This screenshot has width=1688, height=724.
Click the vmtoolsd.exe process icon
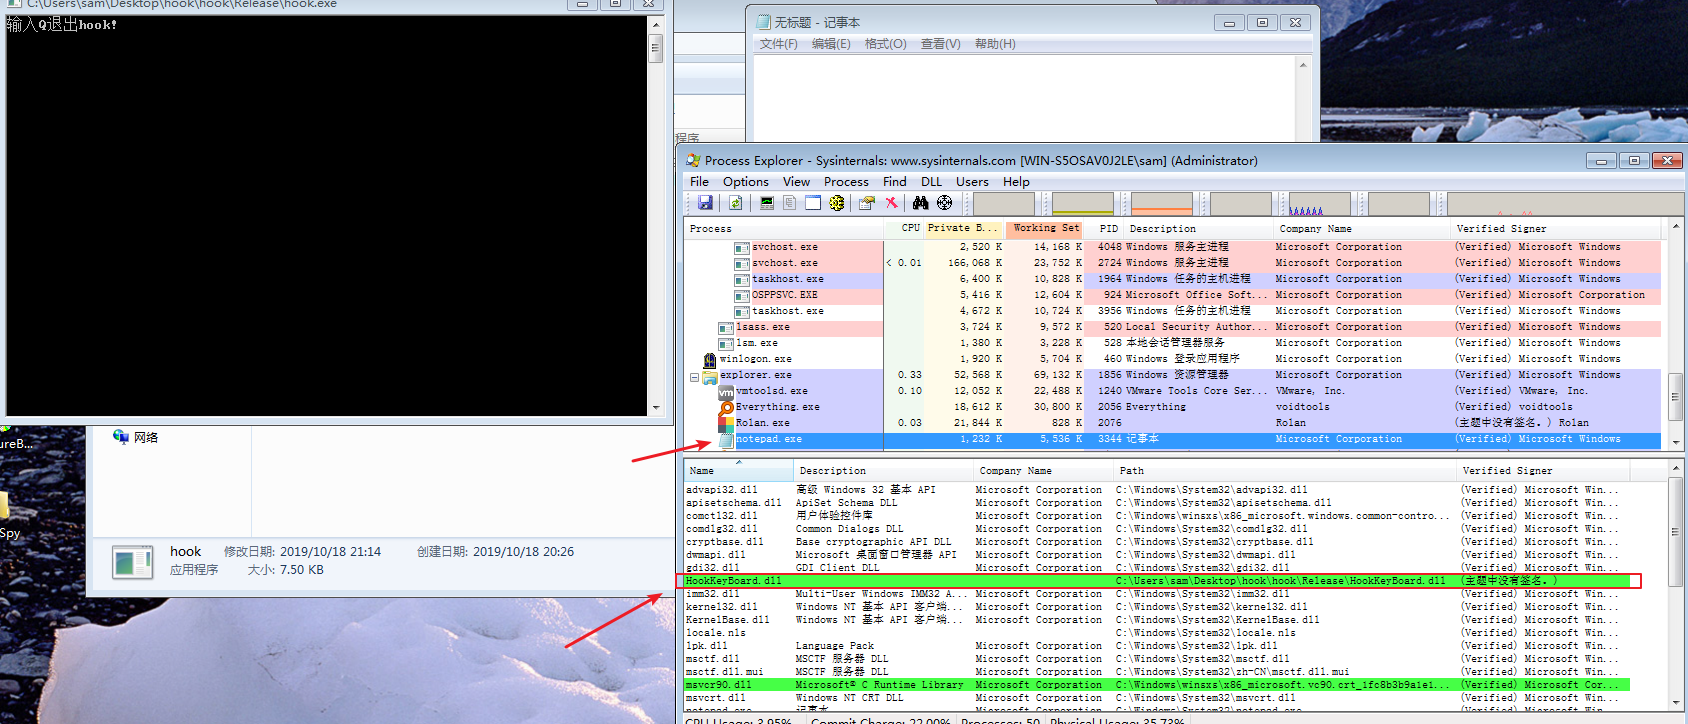click(726, 391)
